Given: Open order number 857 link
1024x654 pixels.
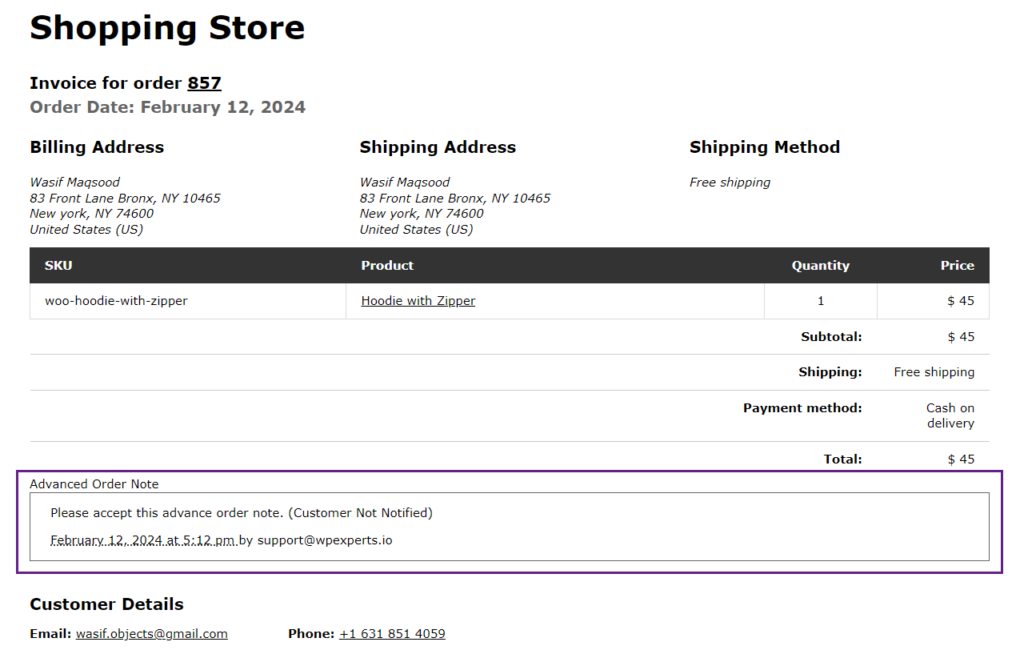Looking at the screenshot, I should coord(204,83).
